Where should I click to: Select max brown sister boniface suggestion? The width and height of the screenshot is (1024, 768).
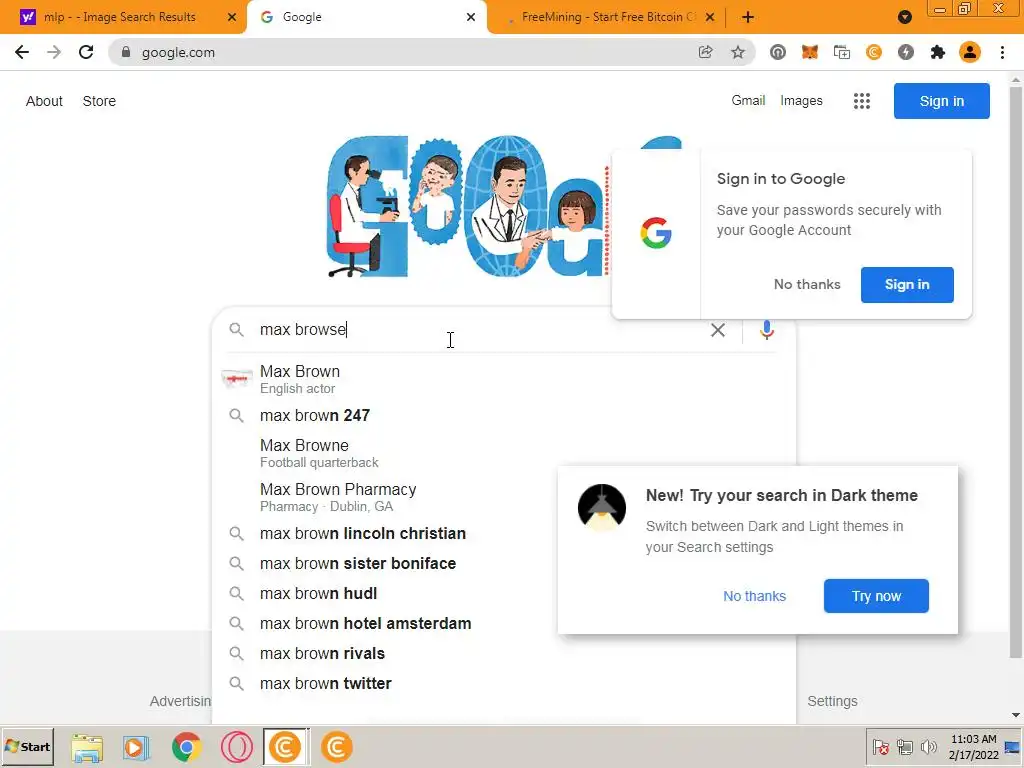point(385,564)
